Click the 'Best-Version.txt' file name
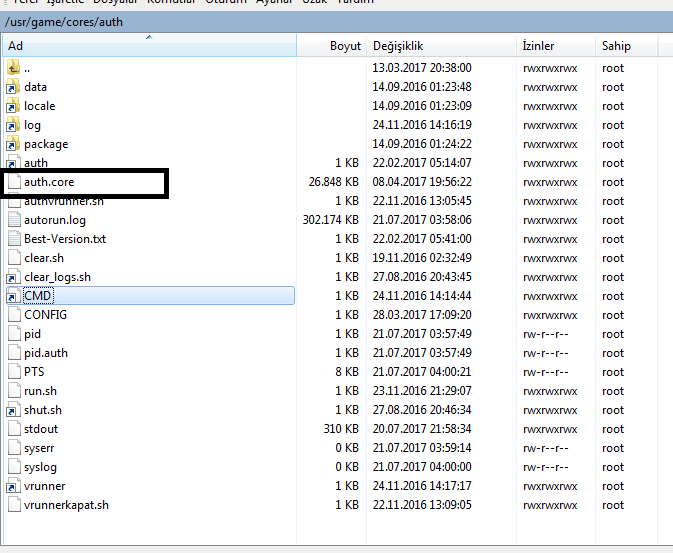The image size is (673, 553). (65, 239)
